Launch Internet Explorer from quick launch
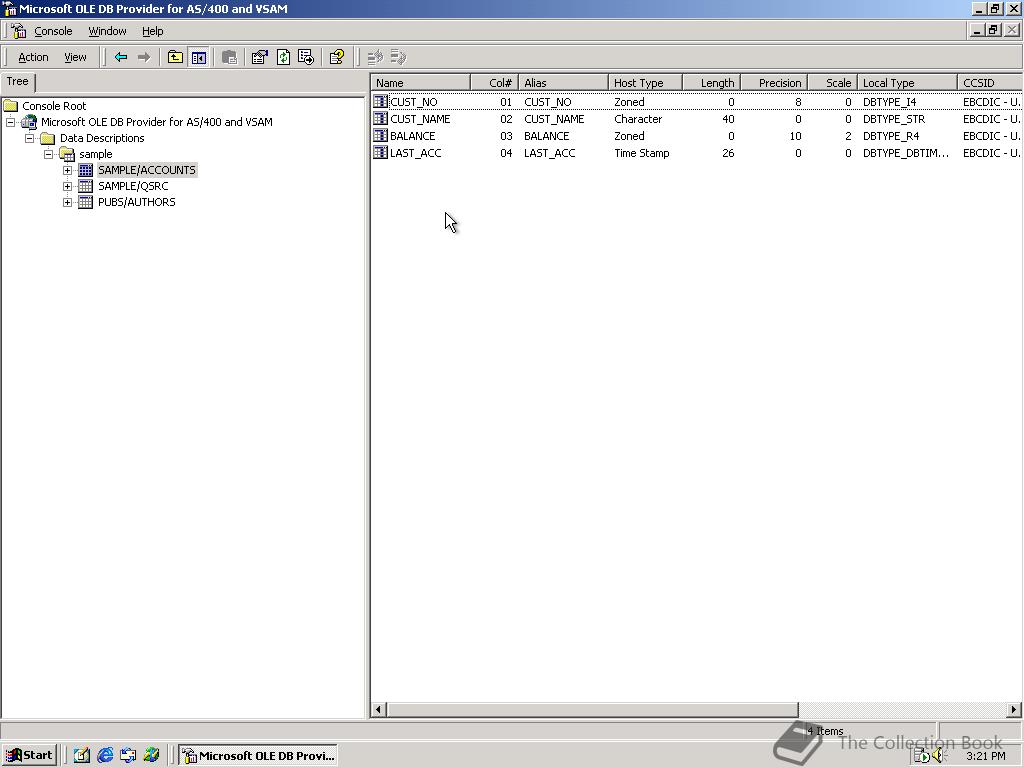Viewport: 1024px width, 768px height. 104,756
